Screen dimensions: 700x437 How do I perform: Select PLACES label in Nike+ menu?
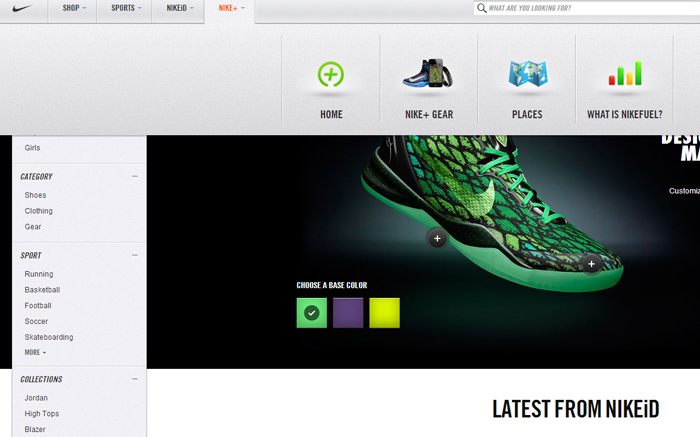527,114
